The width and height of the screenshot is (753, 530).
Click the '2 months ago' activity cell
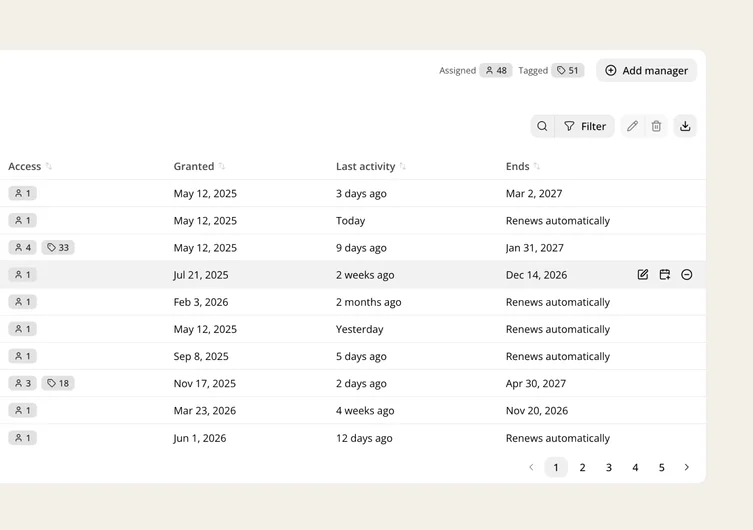coord(368,302)
